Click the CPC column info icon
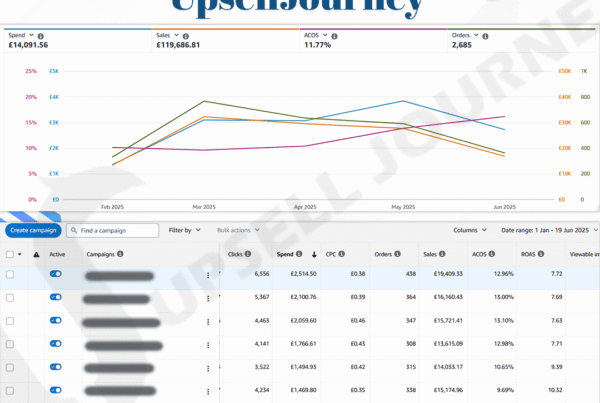The height and width of the screenshot is (403, 600). tap(341, 254)
